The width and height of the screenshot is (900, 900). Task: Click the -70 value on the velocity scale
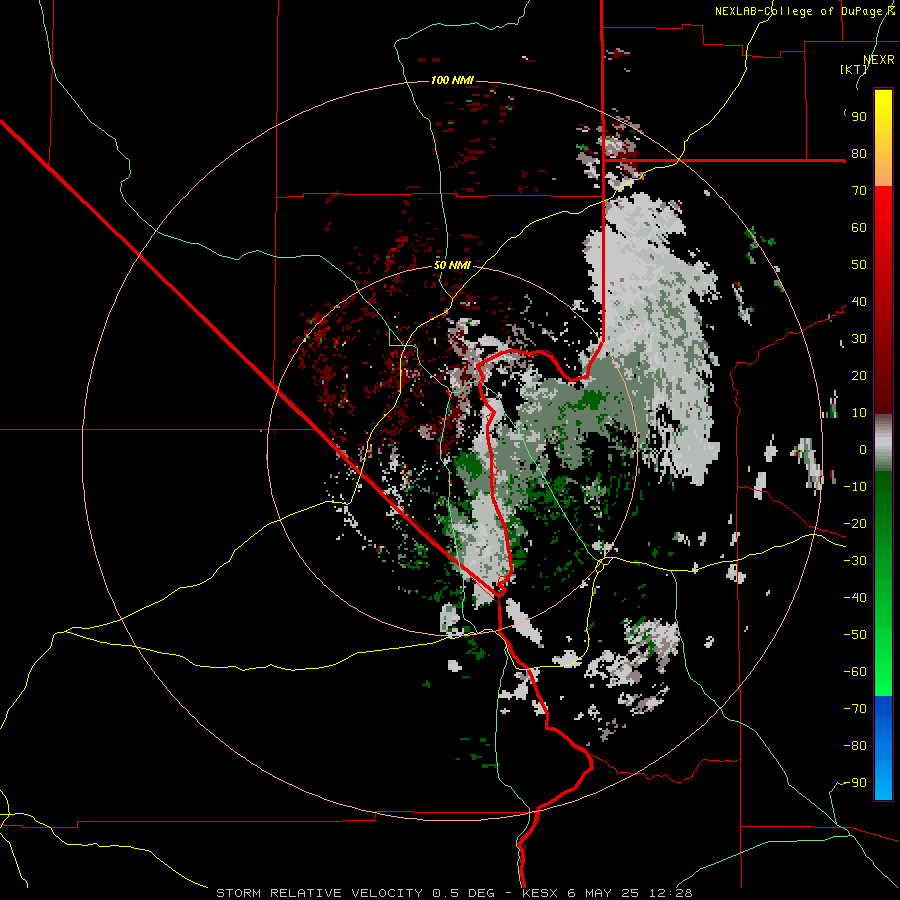click(x=855, y=709)
